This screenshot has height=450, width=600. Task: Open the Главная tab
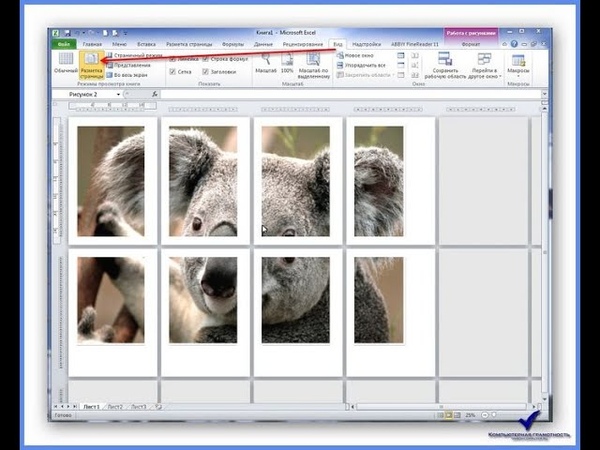(x=92, y=44)
